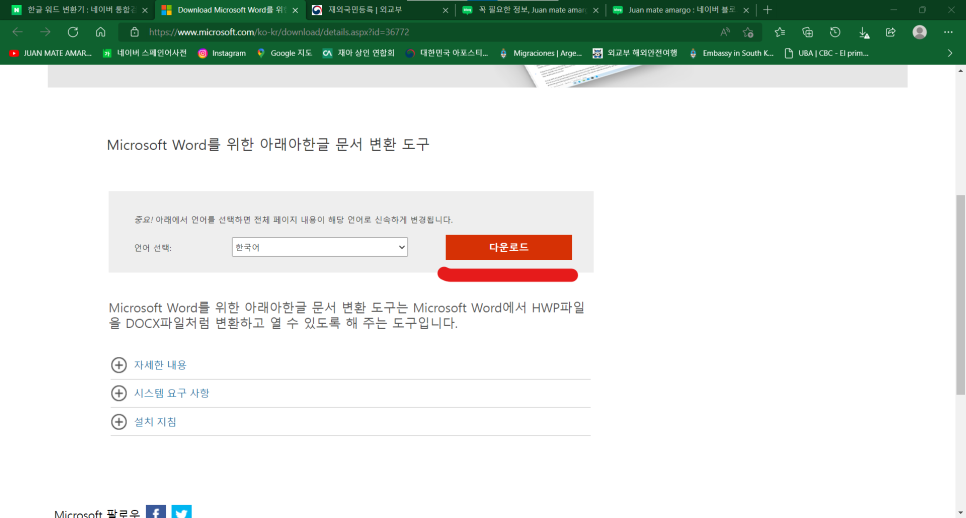Viewport: 966px width, 518px height.
Task: Open browser History icon
Action: (x=835, y=32)
